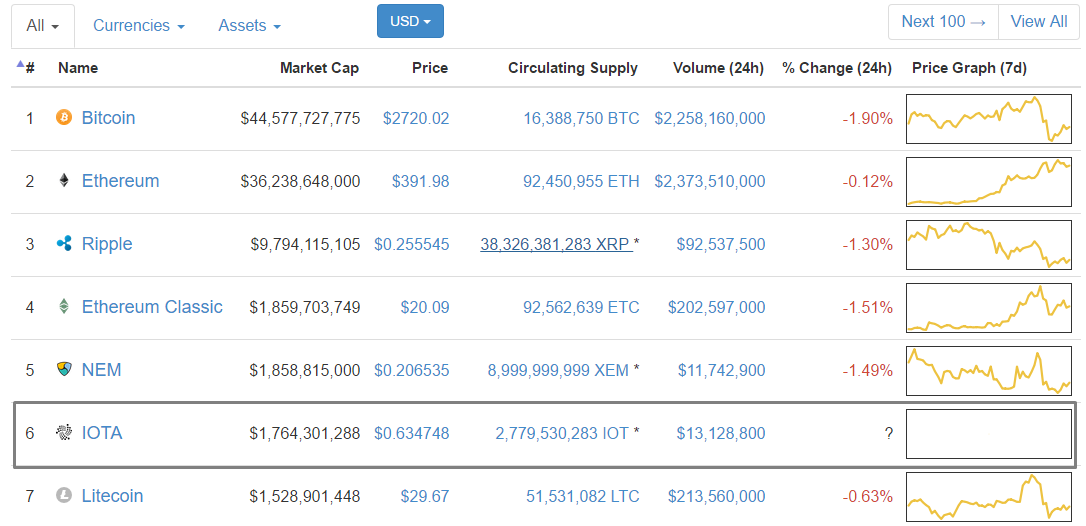This screenshot has height=526, width=1086.
Task: Open Ripple 7d price graph
Action: [989, 245]
